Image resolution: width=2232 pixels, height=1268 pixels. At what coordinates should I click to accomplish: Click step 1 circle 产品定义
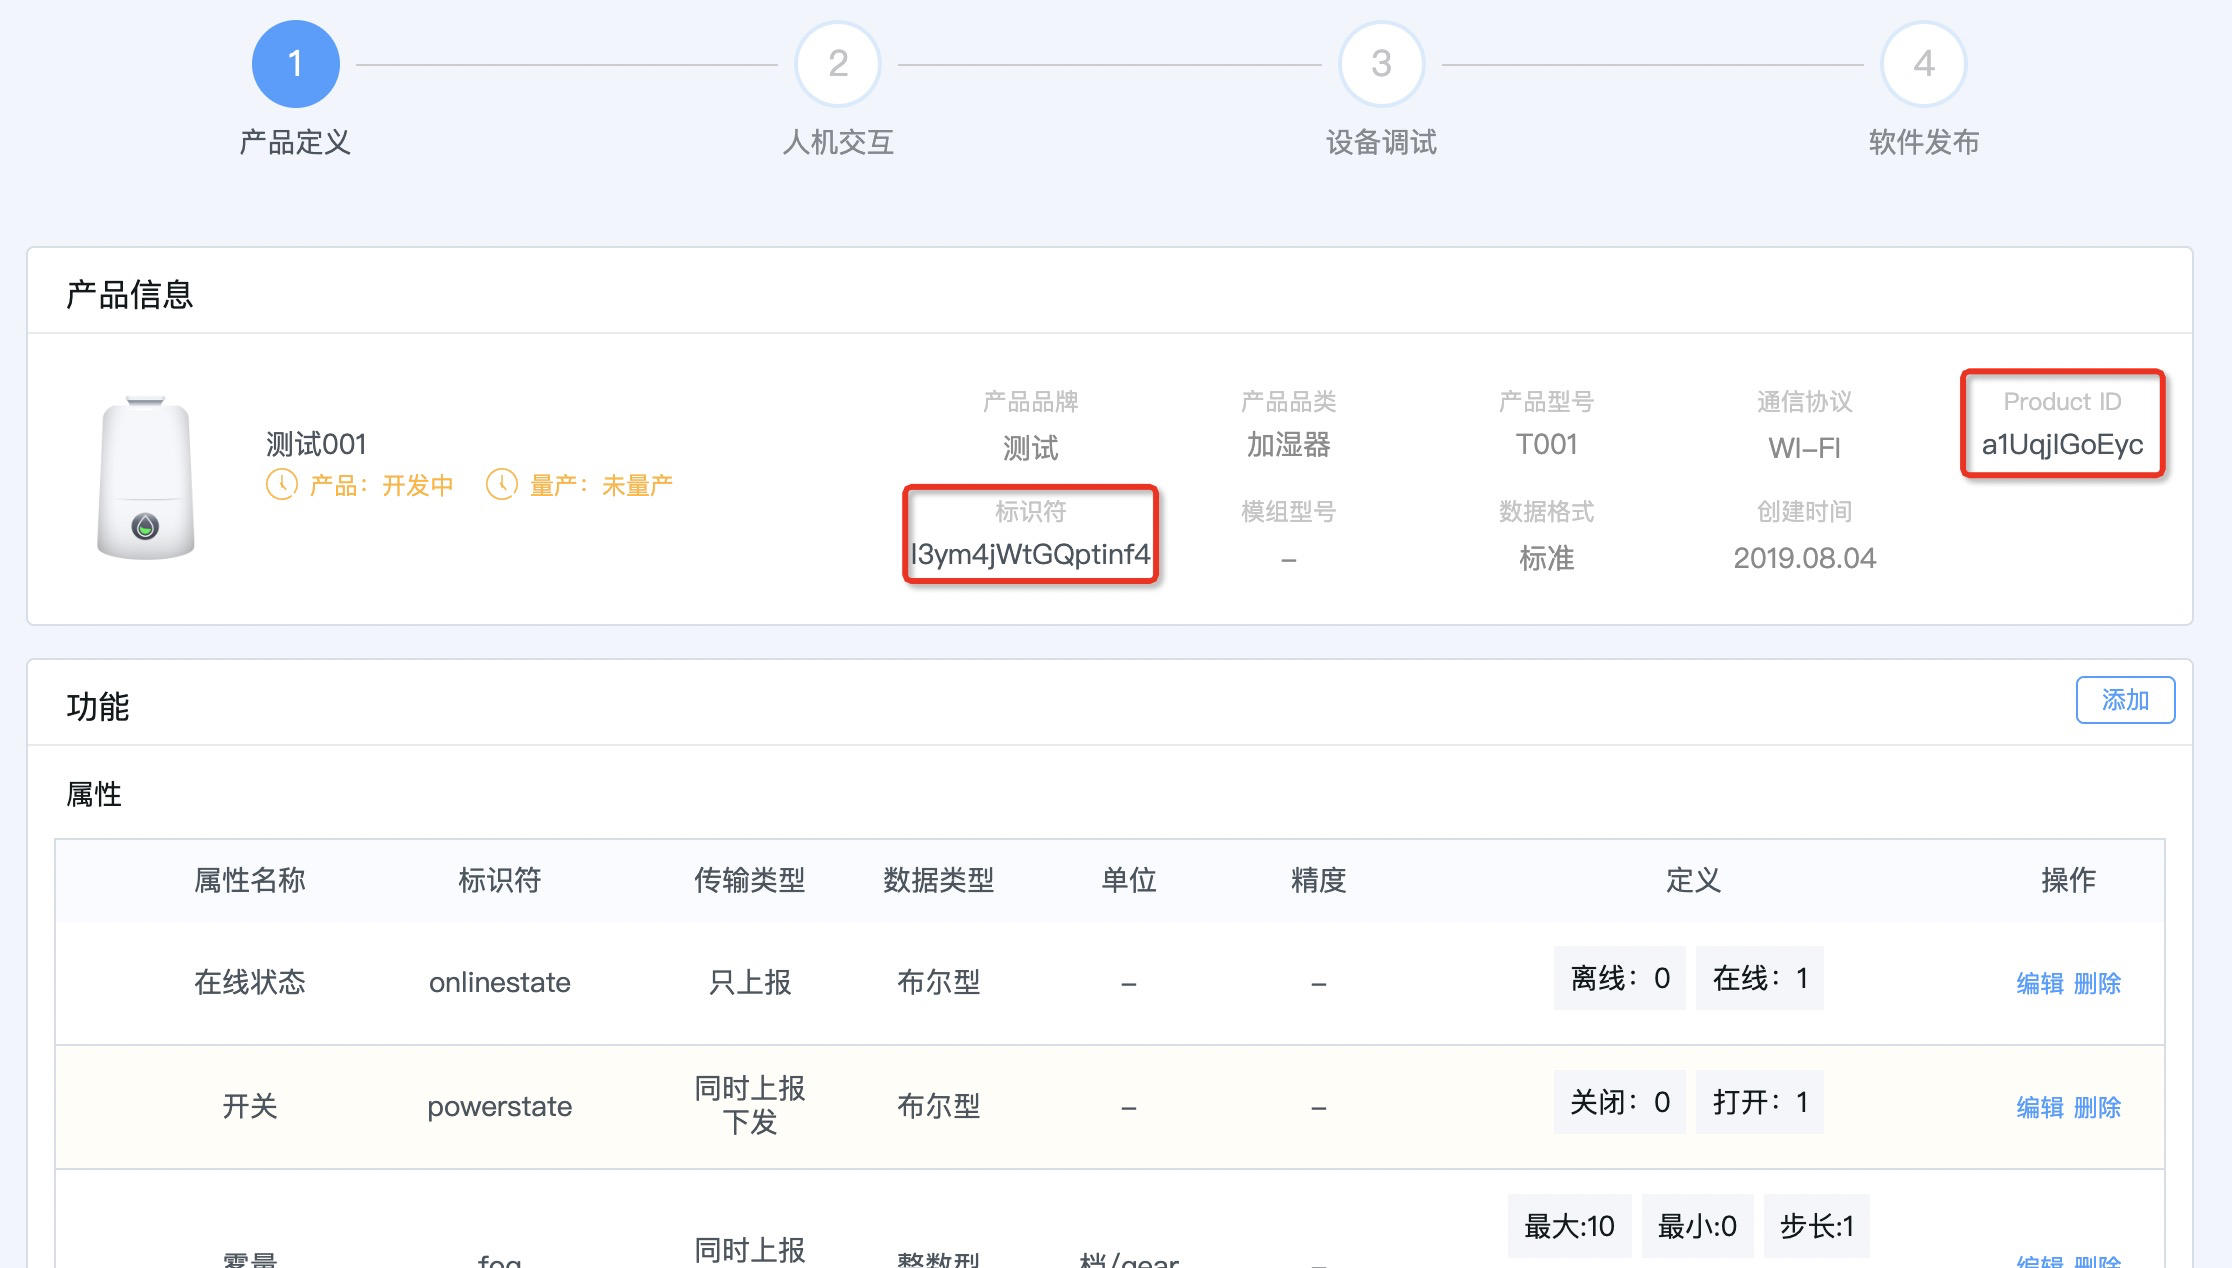click(295, 64)
